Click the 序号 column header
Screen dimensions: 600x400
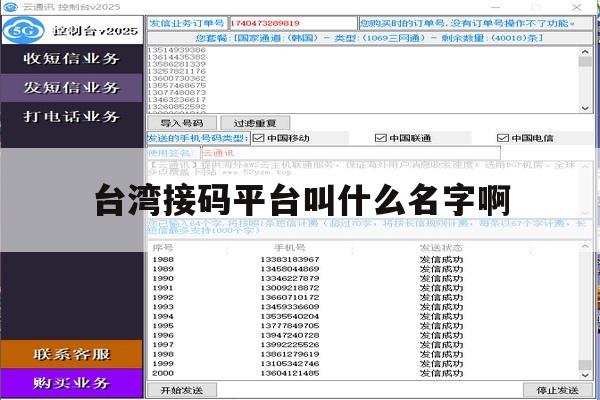pos(163,248)
